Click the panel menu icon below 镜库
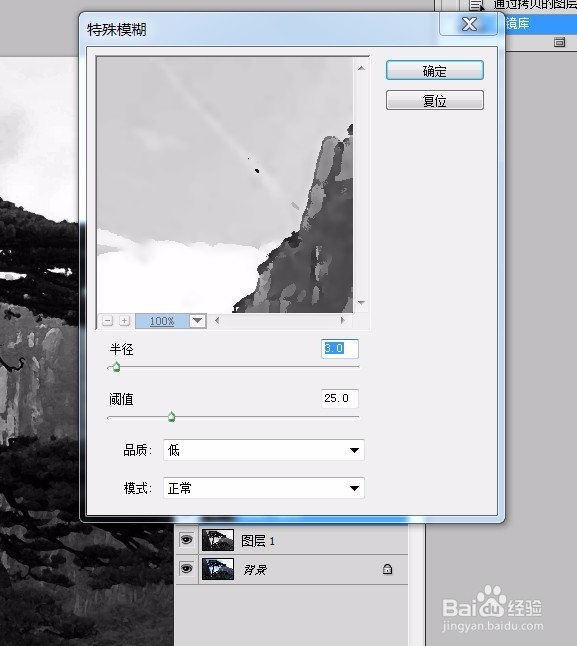The image size is (577, 646). click(x=559, y=42)
